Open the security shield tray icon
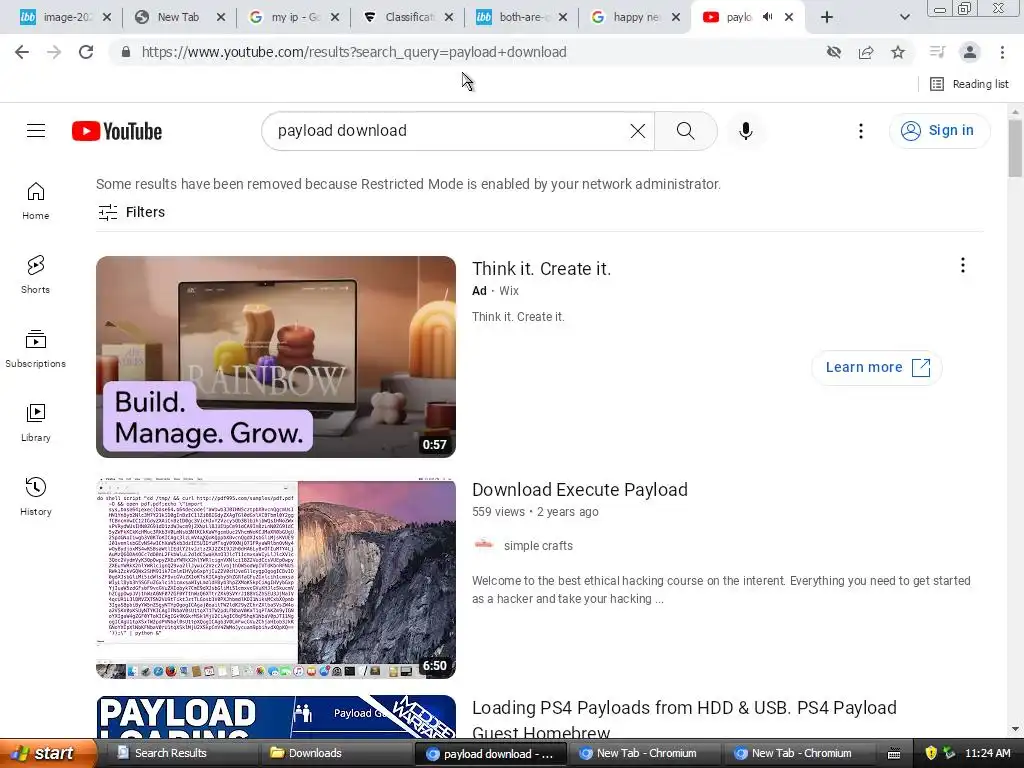 pos(931,753)
